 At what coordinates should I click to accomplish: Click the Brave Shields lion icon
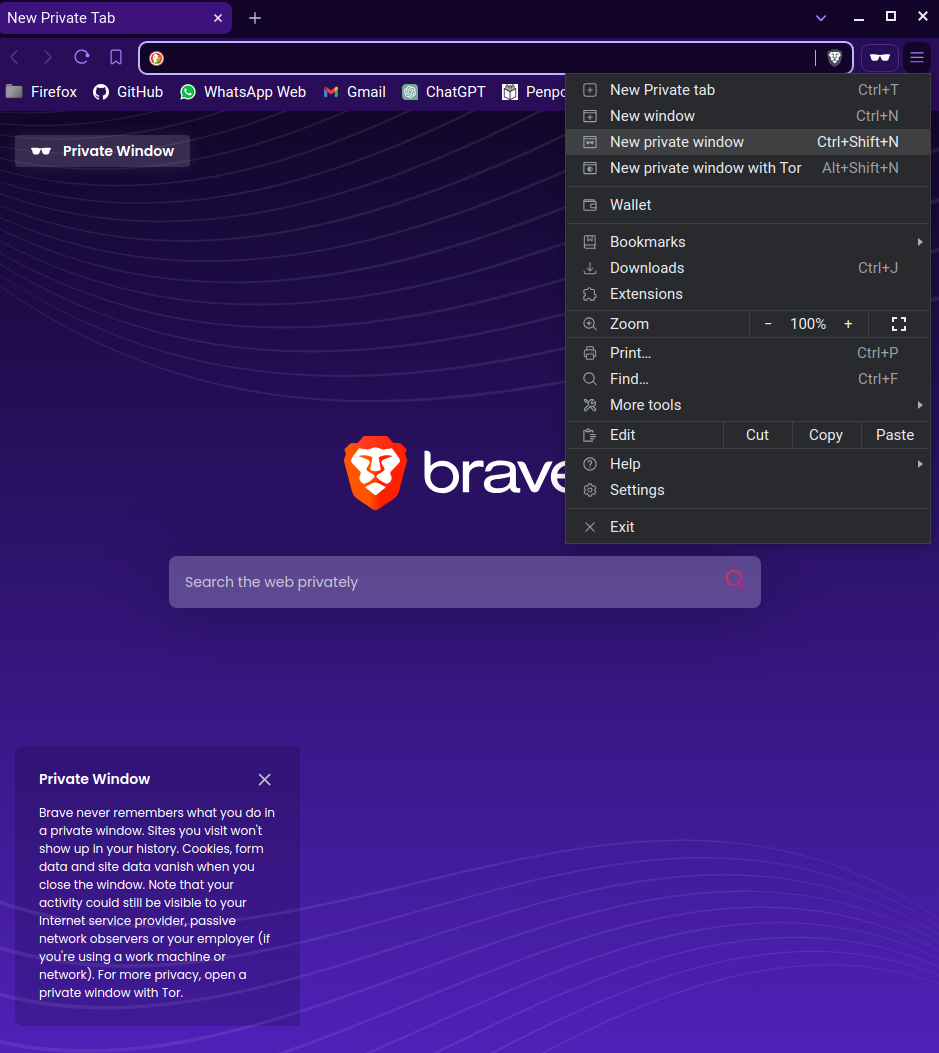click(x=834, y=58)
